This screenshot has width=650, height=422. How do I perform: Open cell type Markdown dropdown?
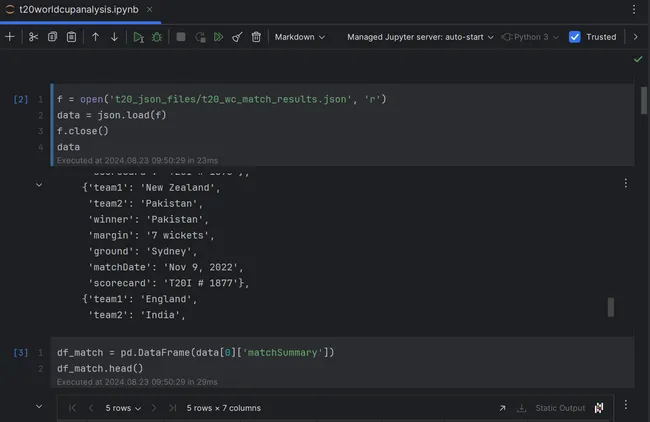[x=300, y=37]
